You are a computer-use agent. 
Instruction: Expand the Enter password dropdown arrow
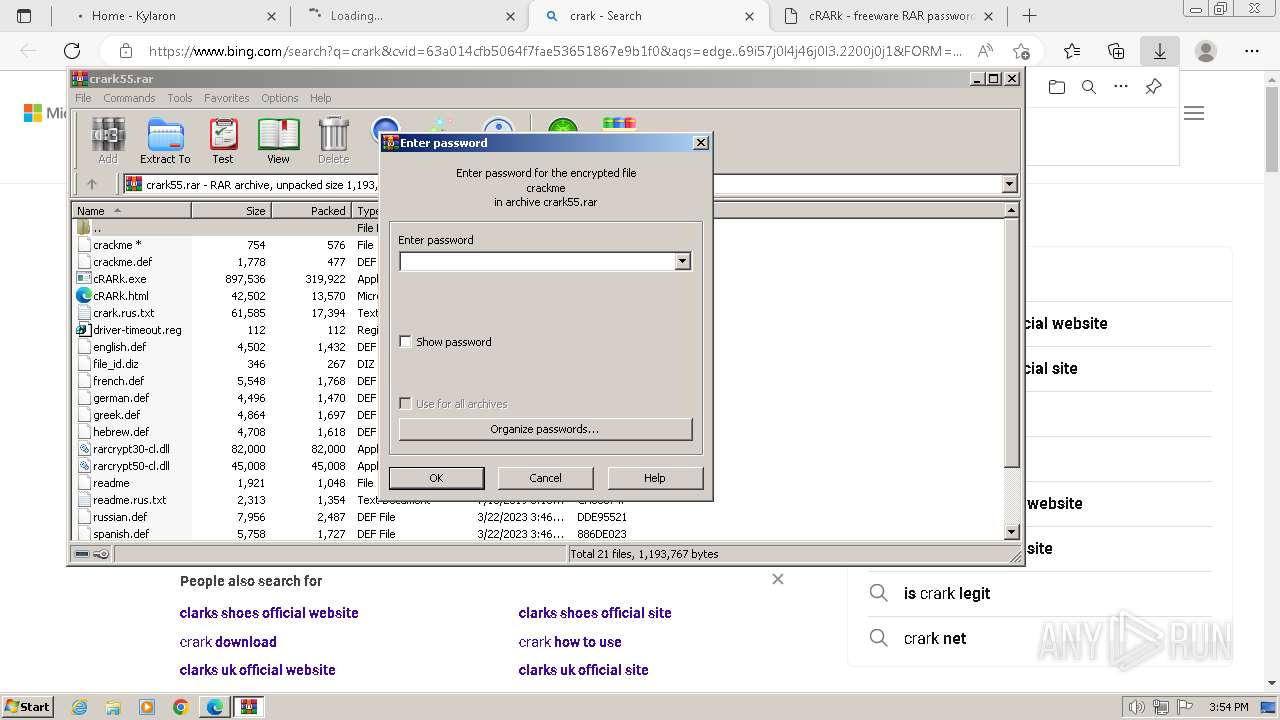(x=682, y=261)
